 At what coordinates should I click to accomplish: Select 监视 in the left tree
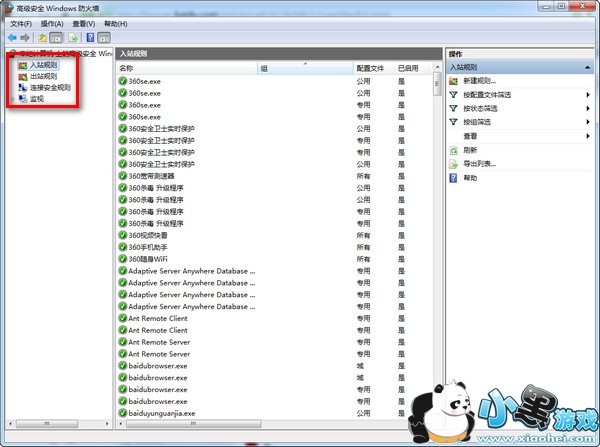37,99
